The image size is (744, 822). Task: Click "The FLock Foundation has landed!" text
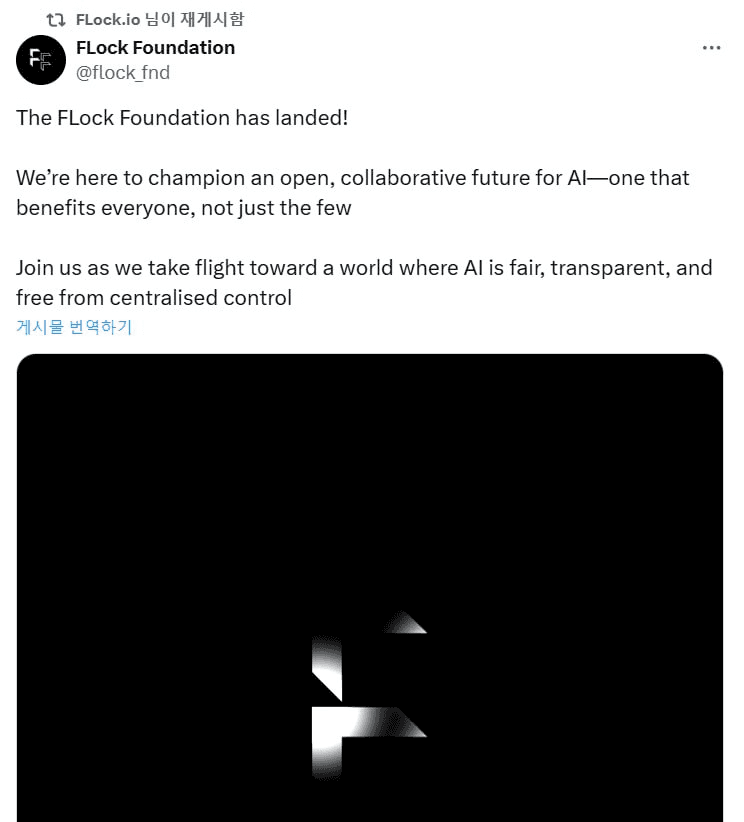pyautogui.click(x=182, y=117)
